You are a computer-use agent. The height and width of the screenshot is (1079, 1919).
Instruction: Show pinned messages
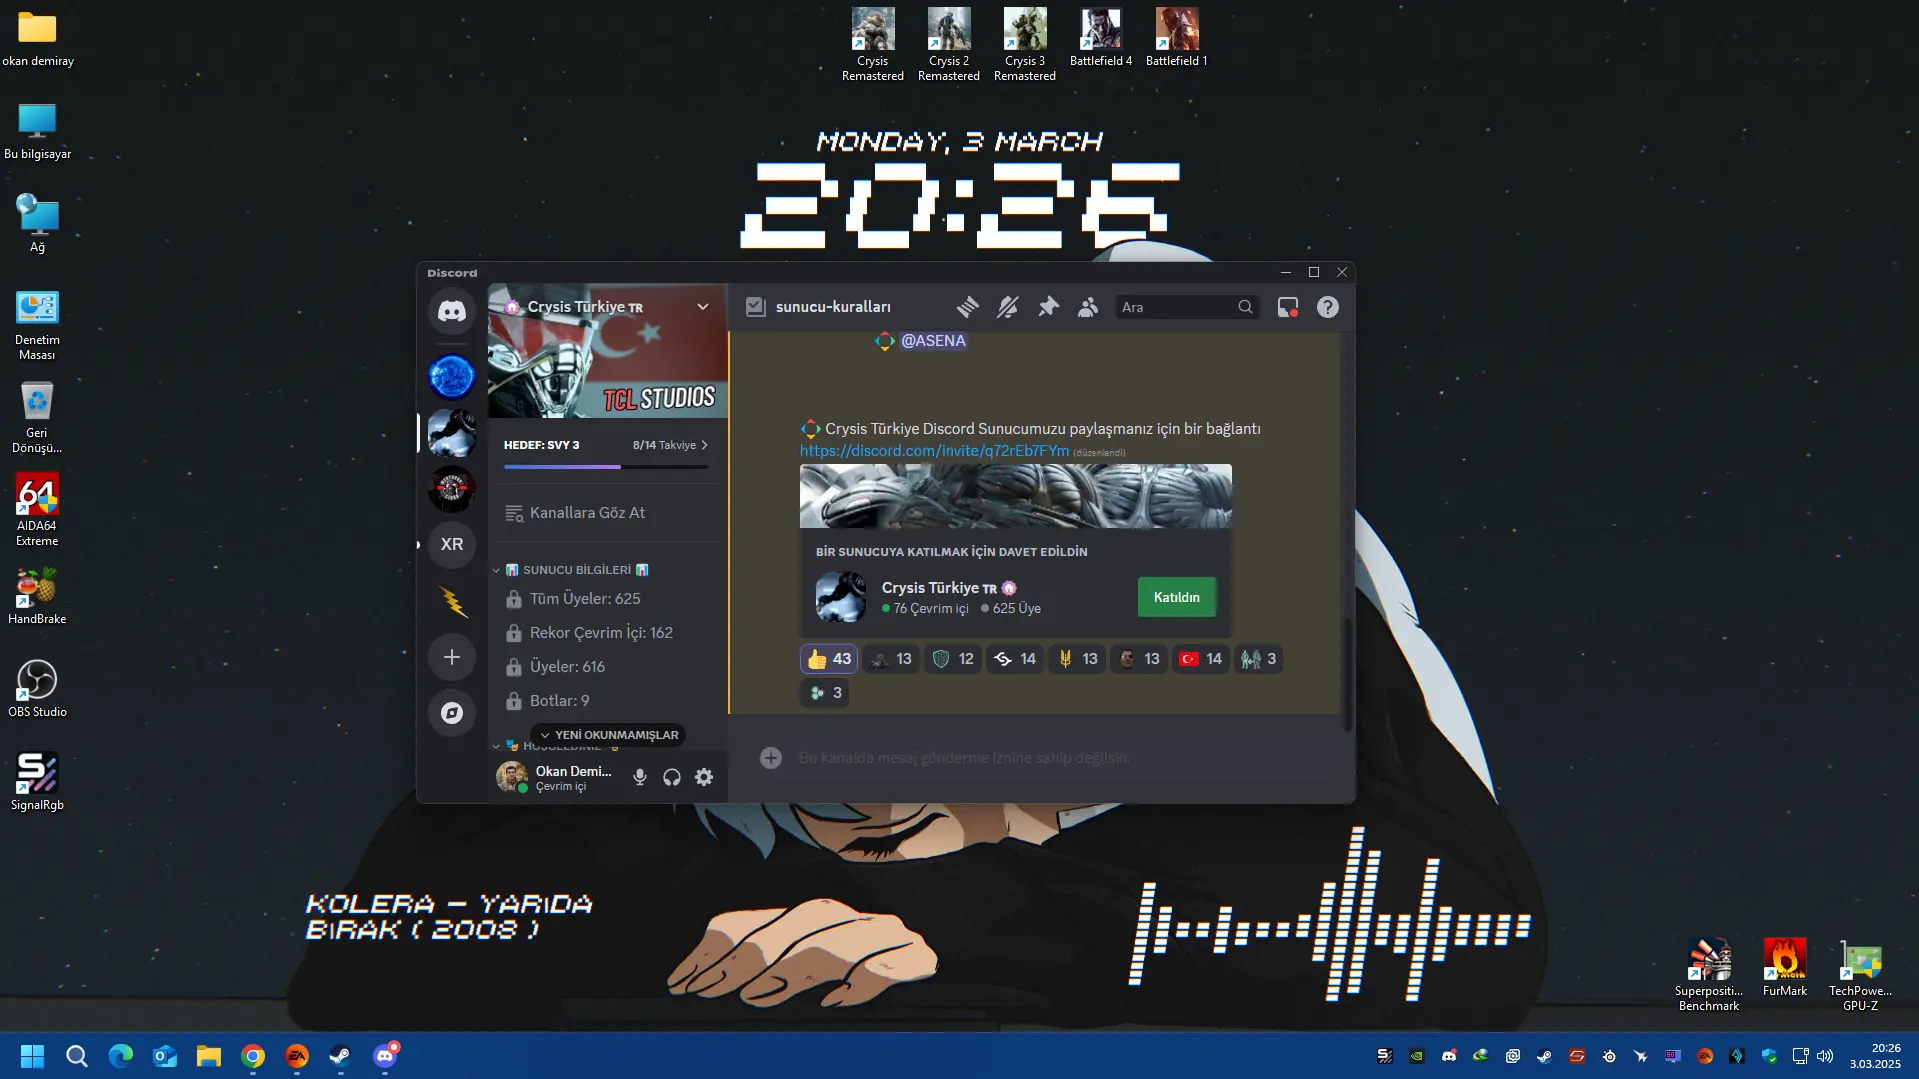click(x=1048, y=307)
